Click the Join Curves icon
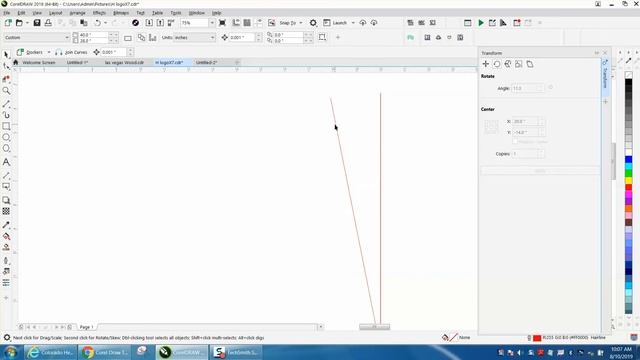The width and height of the screenshot is (640, 360). 59,52
